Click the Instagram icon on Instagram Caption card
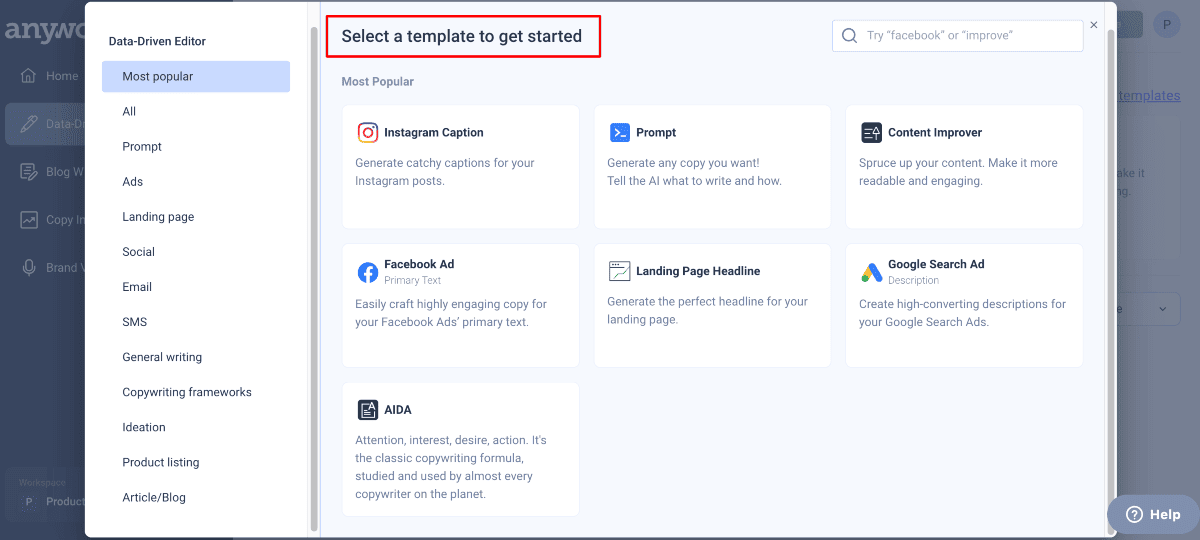This screenshot has width=1200, height=540. (368, 133)
